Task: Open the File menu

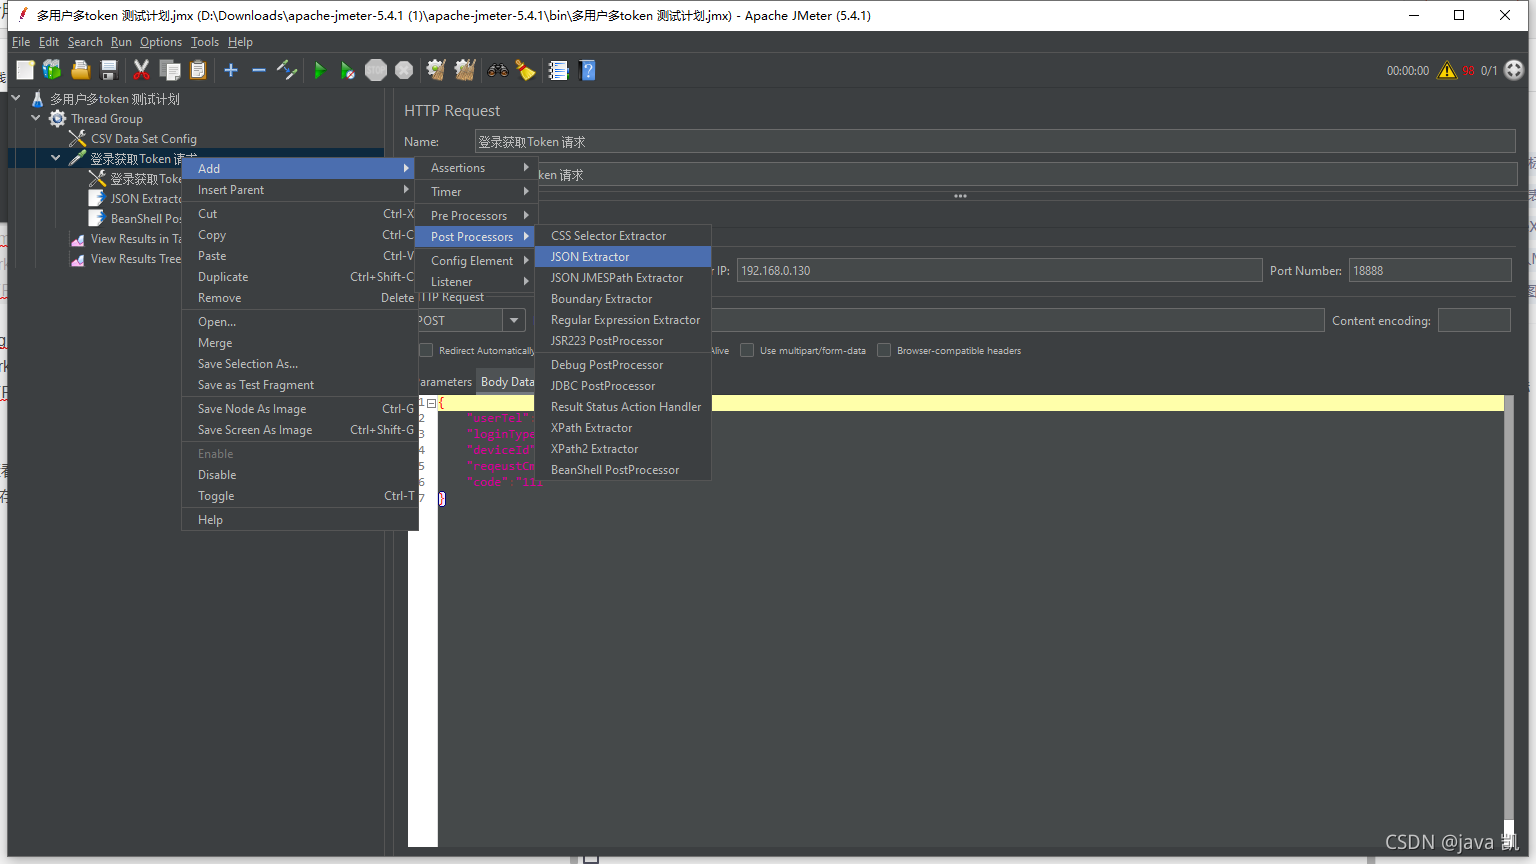Action: tap(21, 42)
